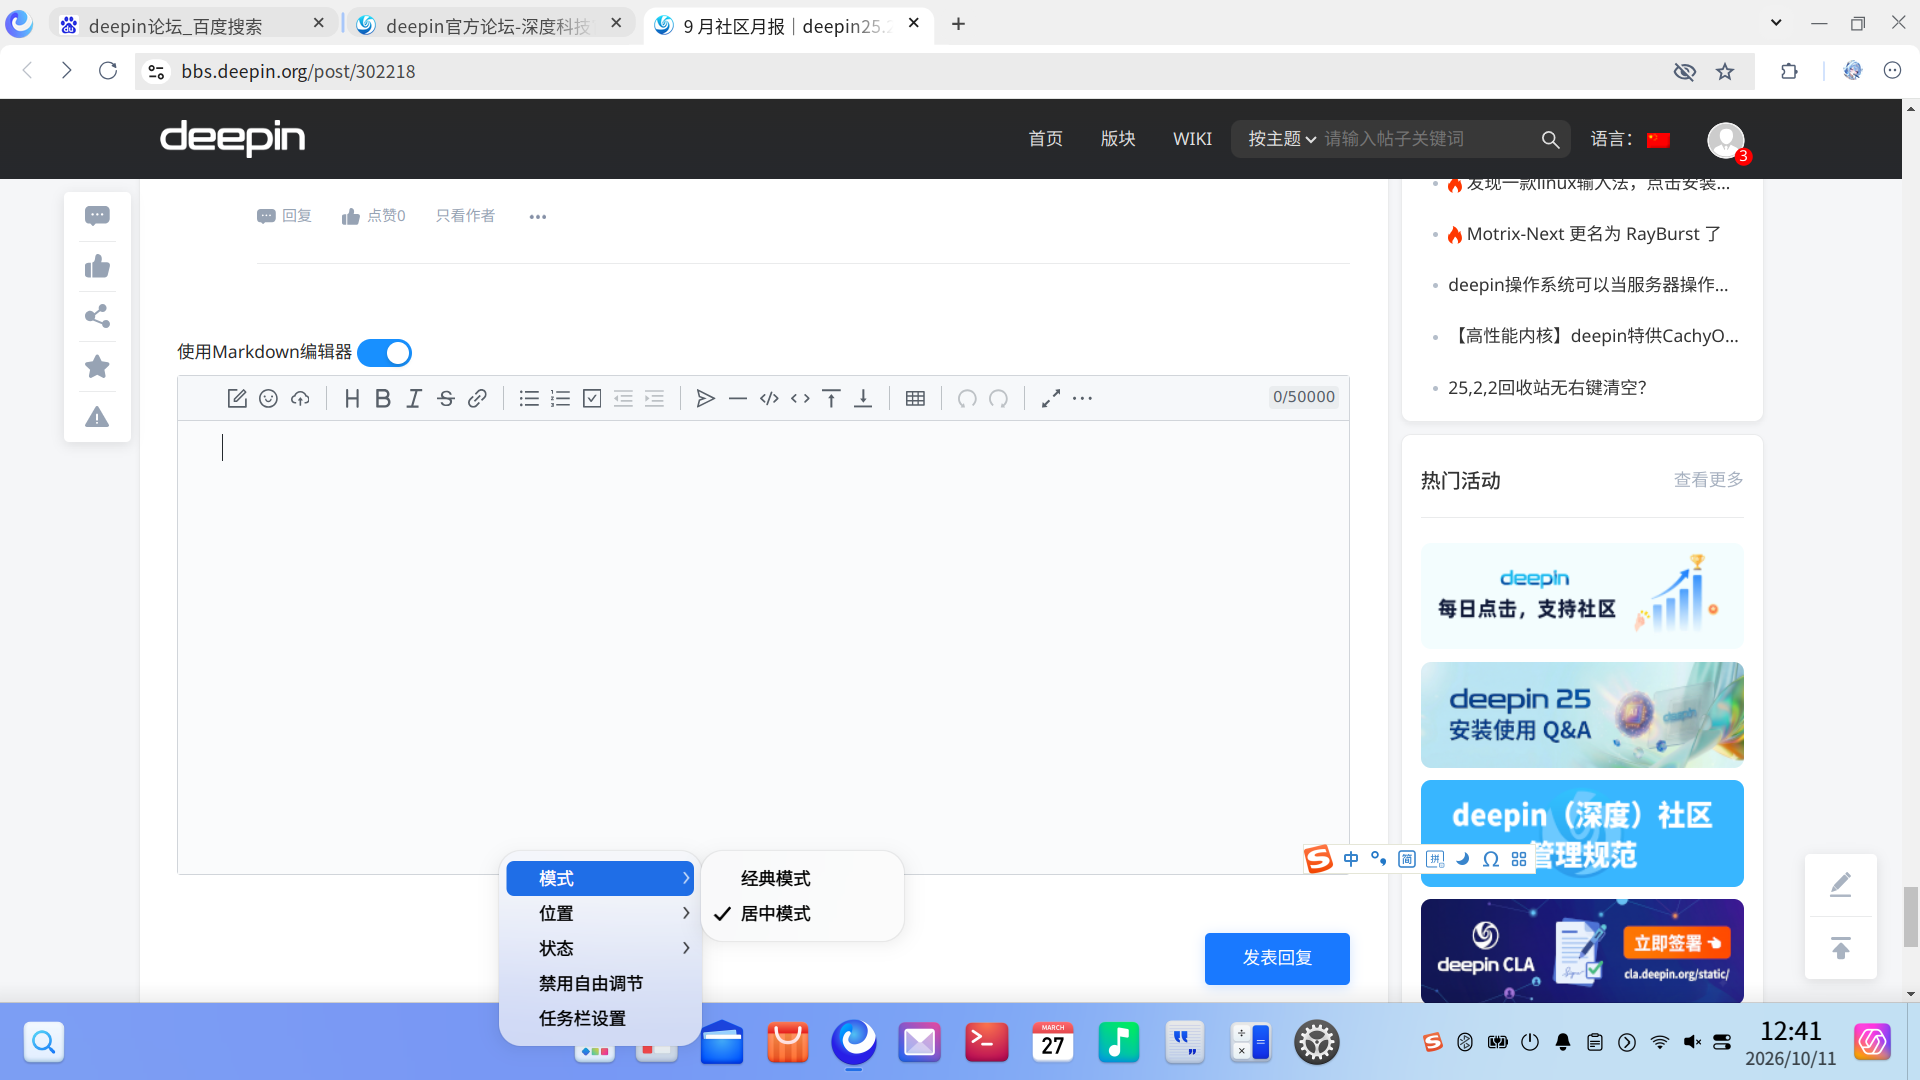Open the Motrix-Next 更名为 RayBurst 了 topic
Viewport: 1920px width, 1080px height.
tap(1593, 234)
